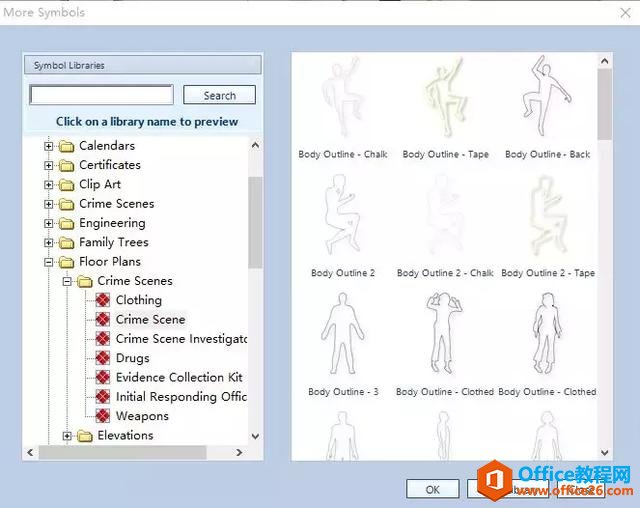This screenshot has width=640, height=508.
Task: Open the Clothing library
Action: [139, 300]
